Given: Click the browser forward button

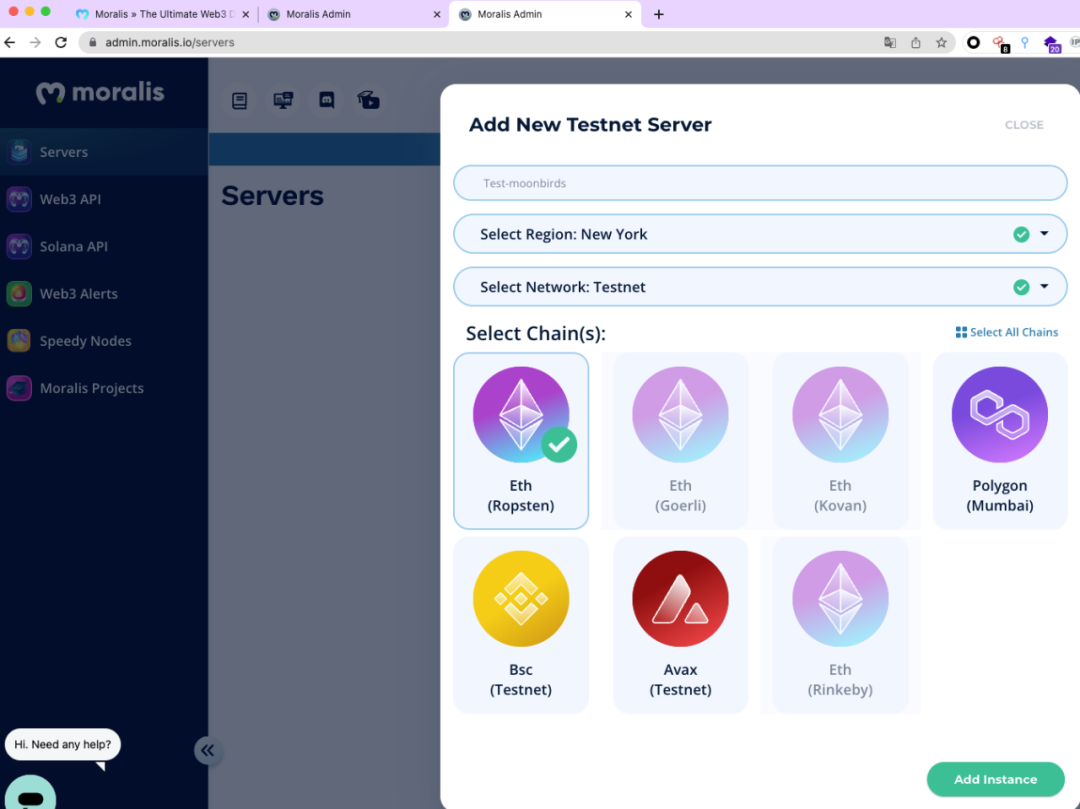Looking at the screenshot, I should [x=35, y=42].
